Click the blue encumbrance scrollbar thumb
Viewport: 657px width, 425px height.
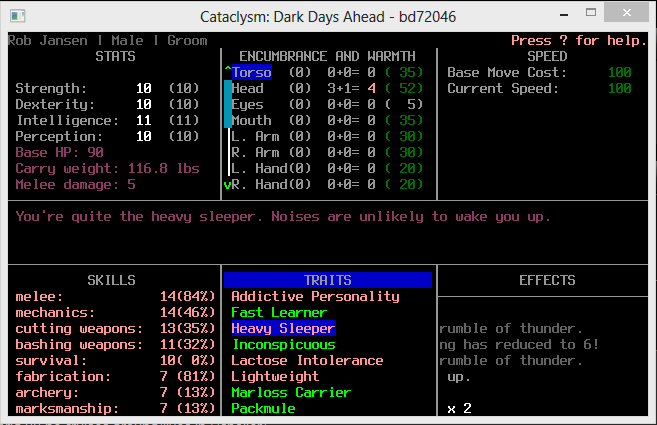228,104
